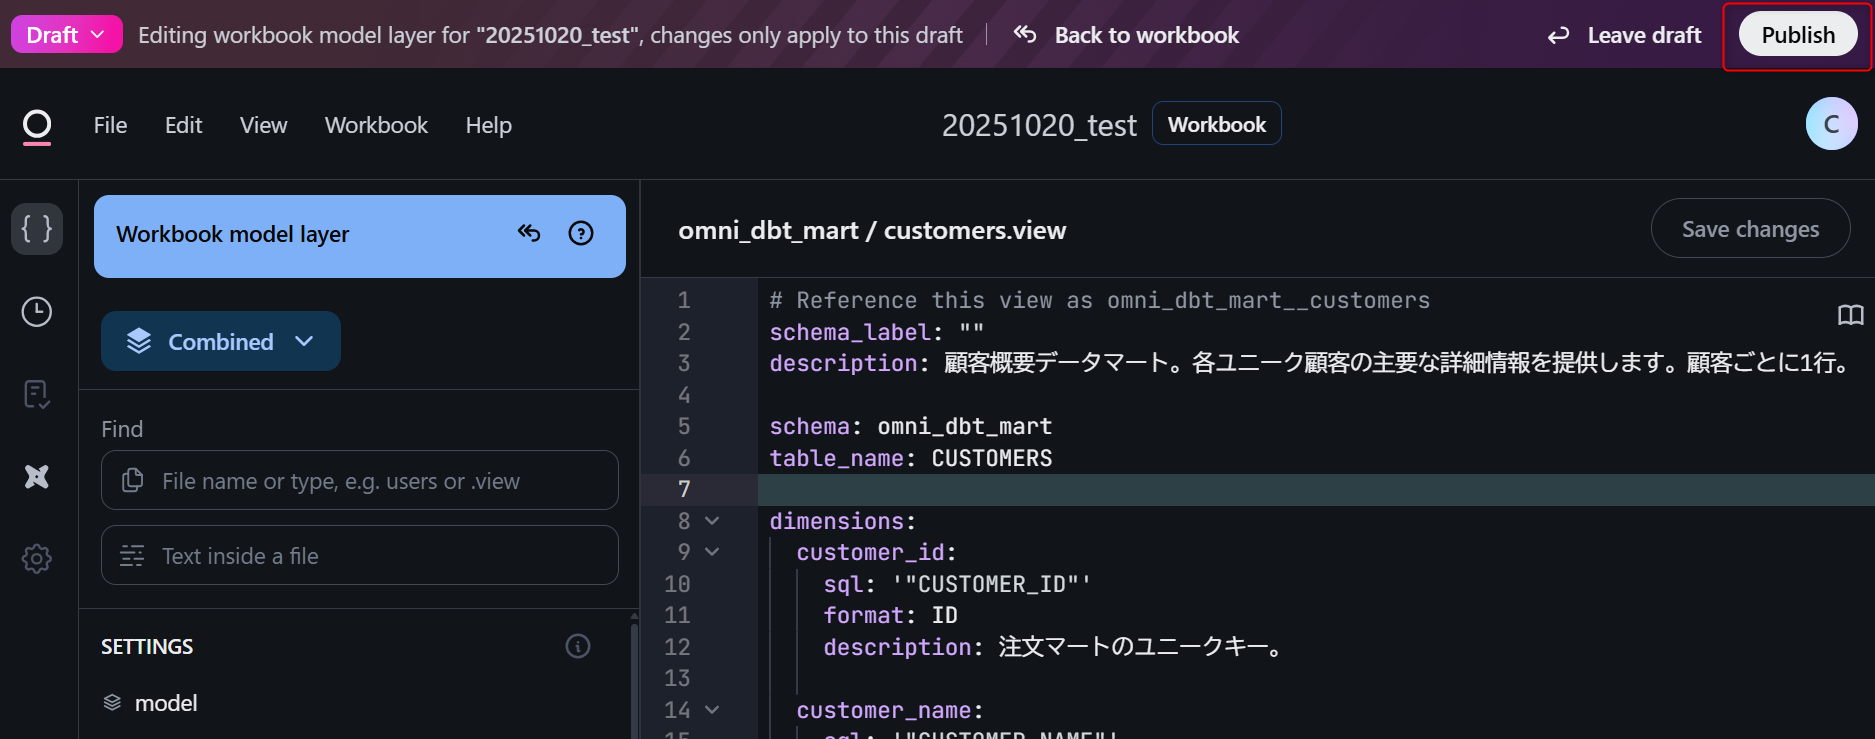Open the documentation book icon in editor
1875x739 pixels.
(1850, 315)
